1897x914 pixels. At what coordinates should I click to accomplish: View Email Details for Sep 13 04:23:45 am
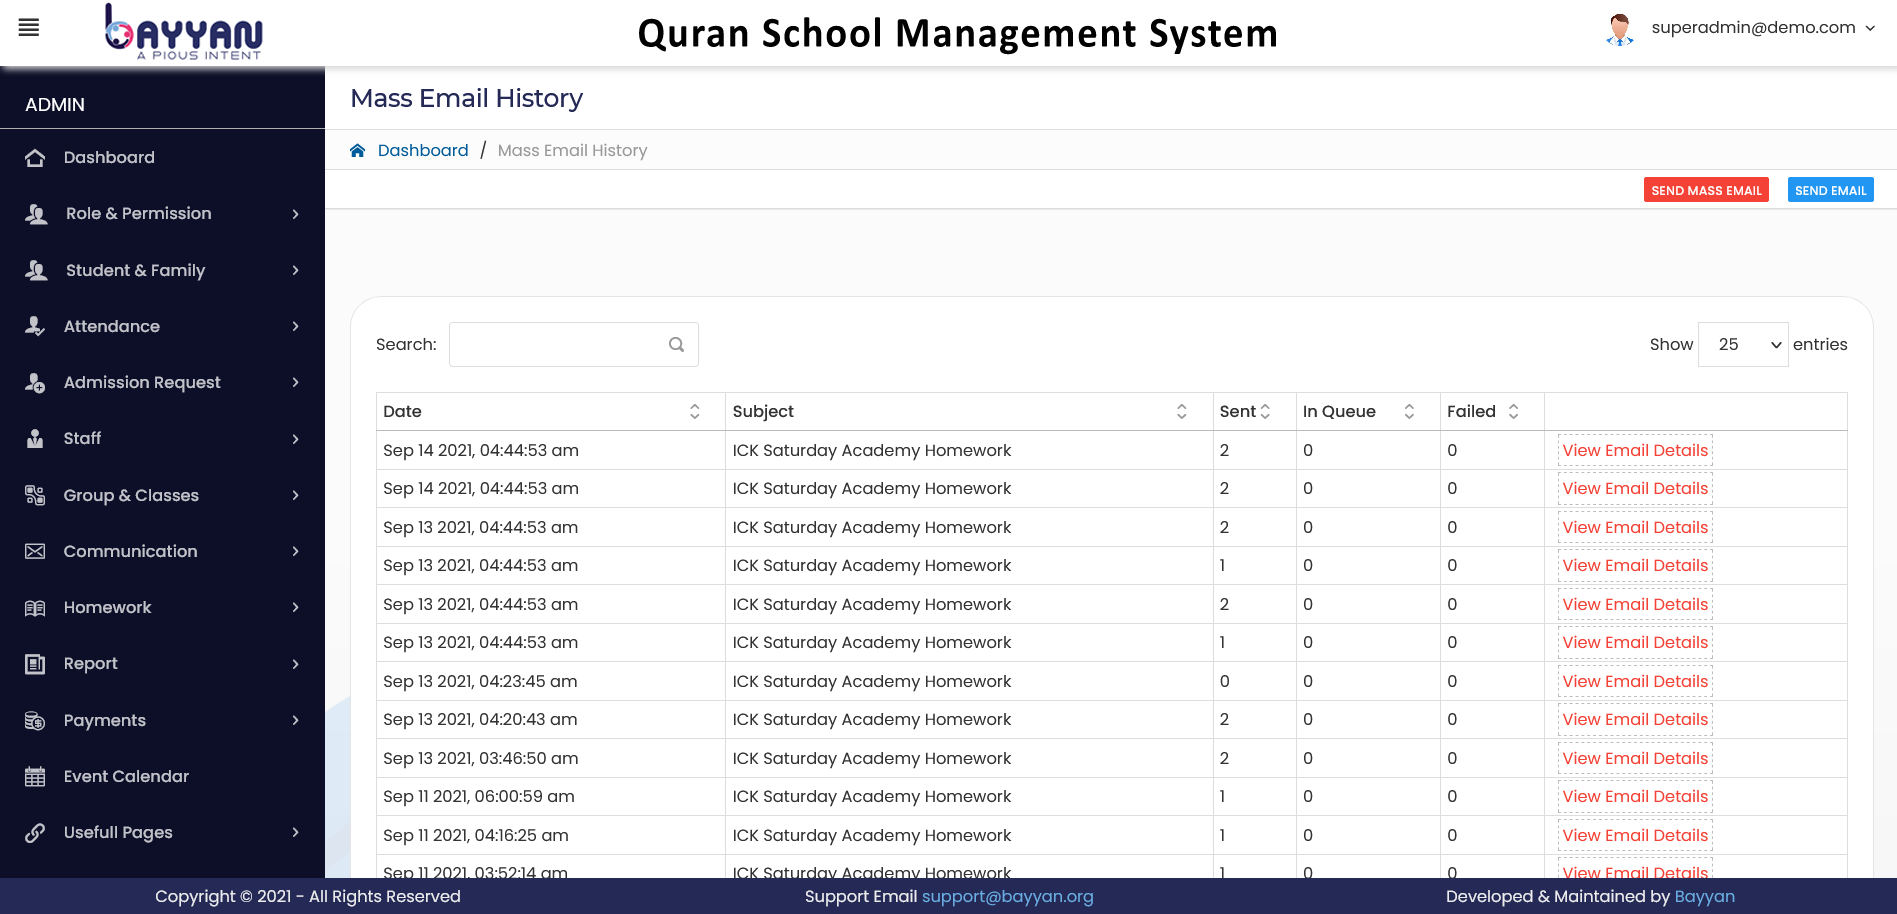tap(1635, 681)
